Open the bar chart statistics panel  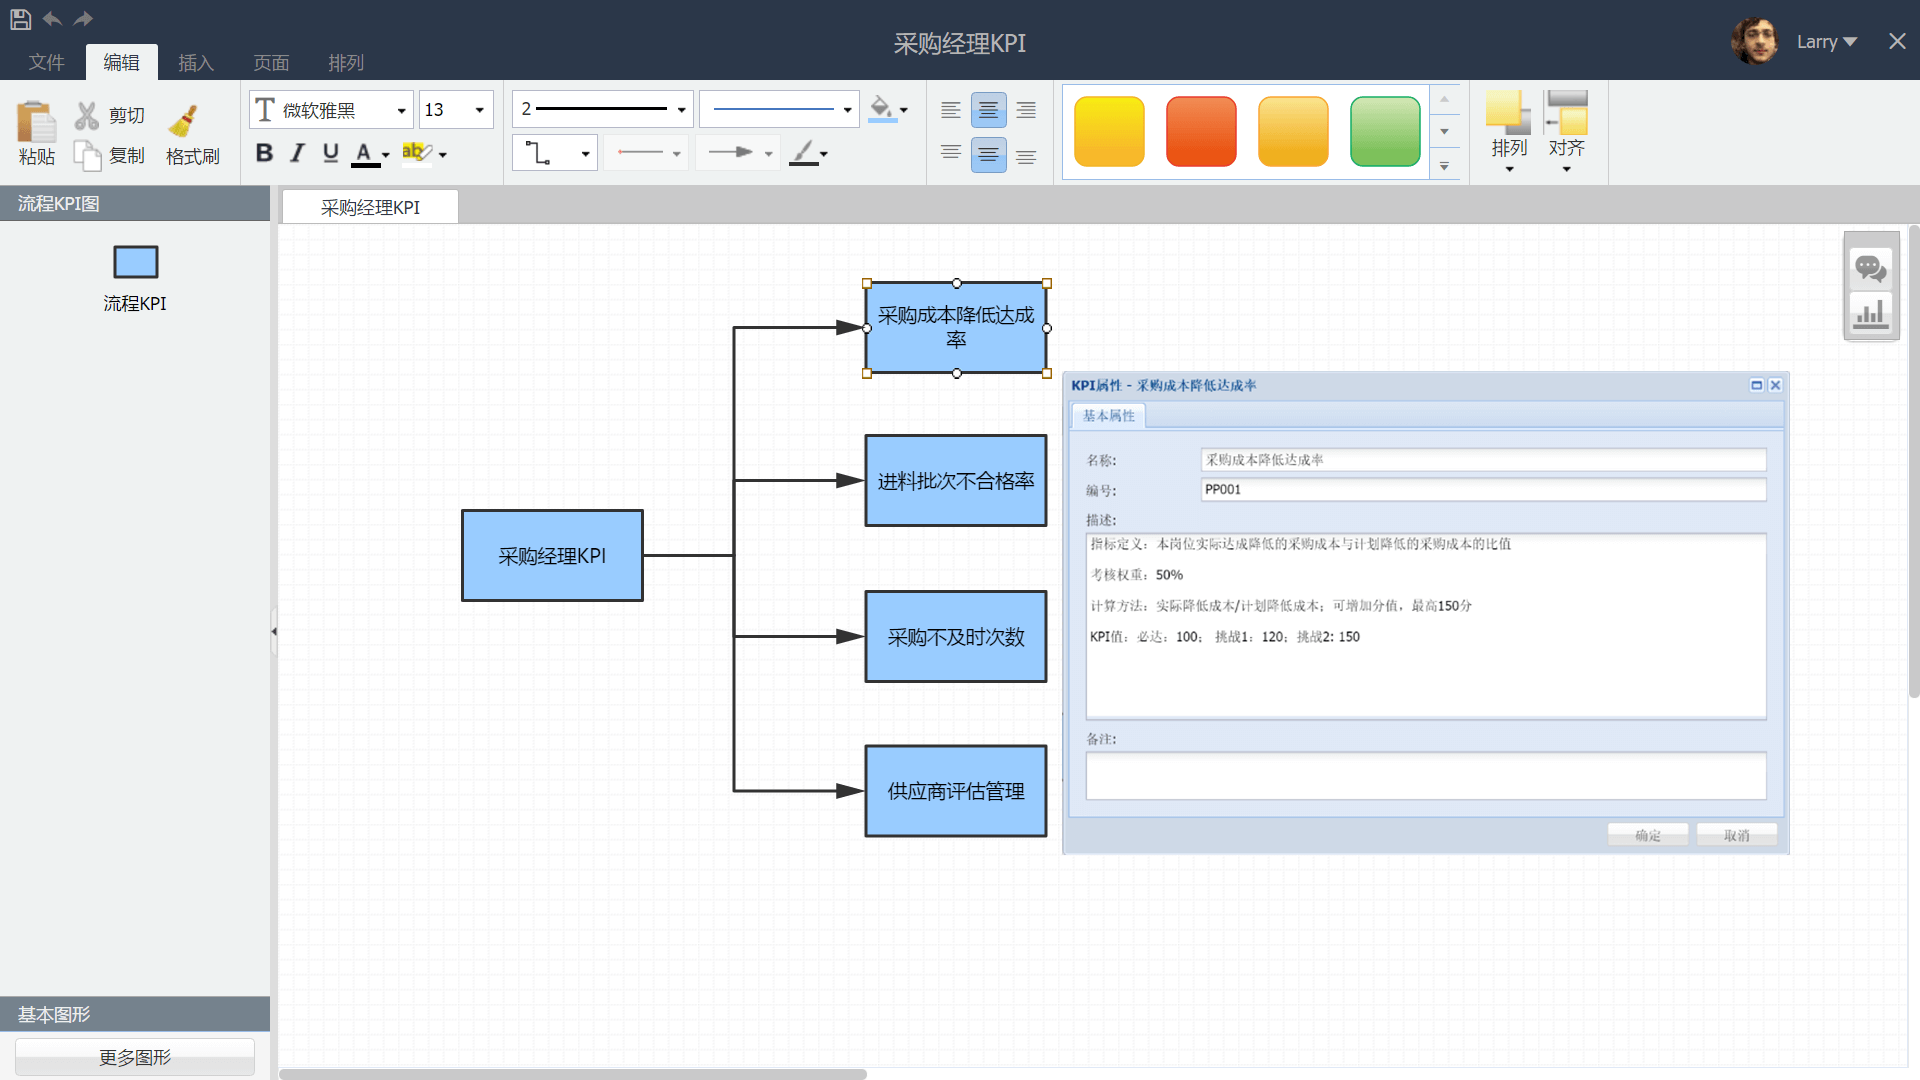pos(1870,314)
